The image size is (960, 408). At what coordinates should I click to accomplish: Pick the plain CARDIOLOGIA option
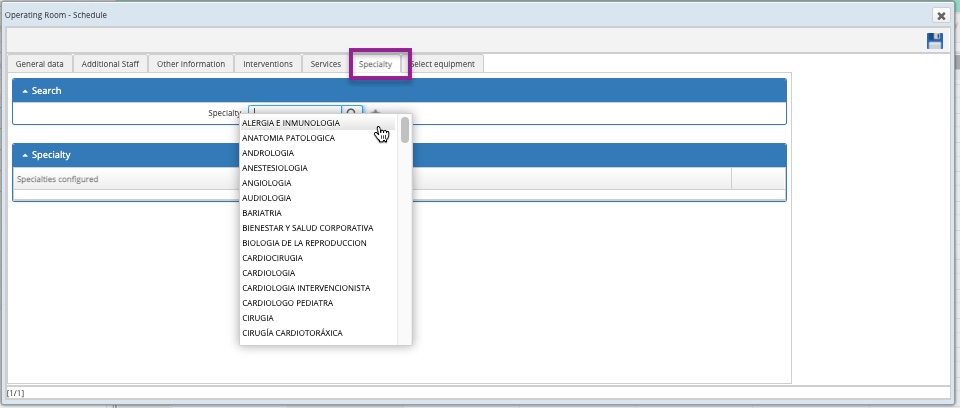tap(318, 273)
